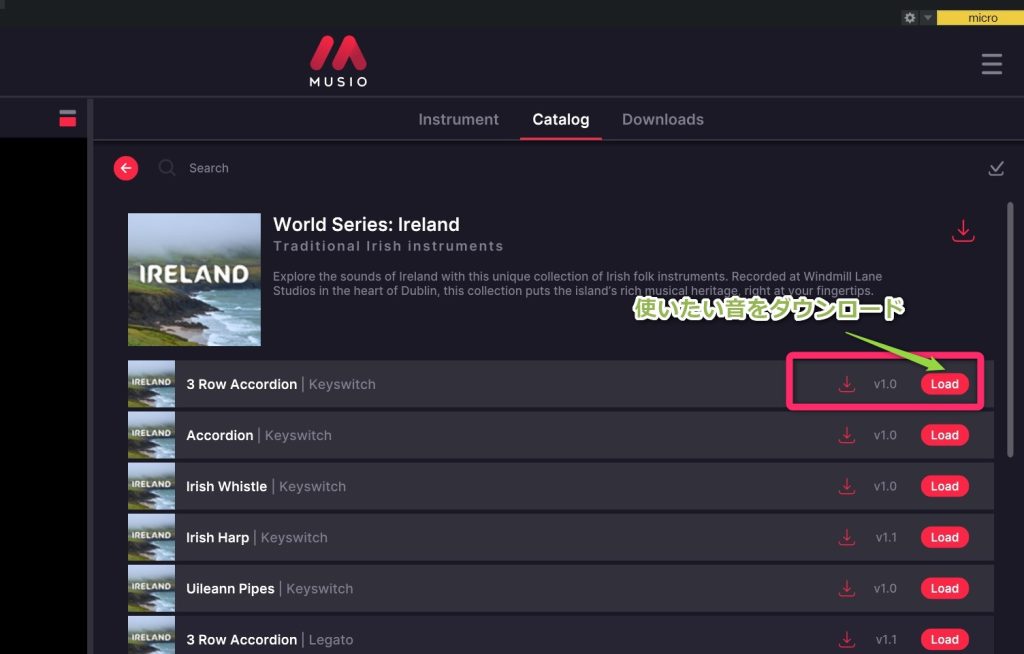The width and height of the screenshot is (1024, 654).
Task: Click the red rack icon in sidebar
Action: [68, 118]
